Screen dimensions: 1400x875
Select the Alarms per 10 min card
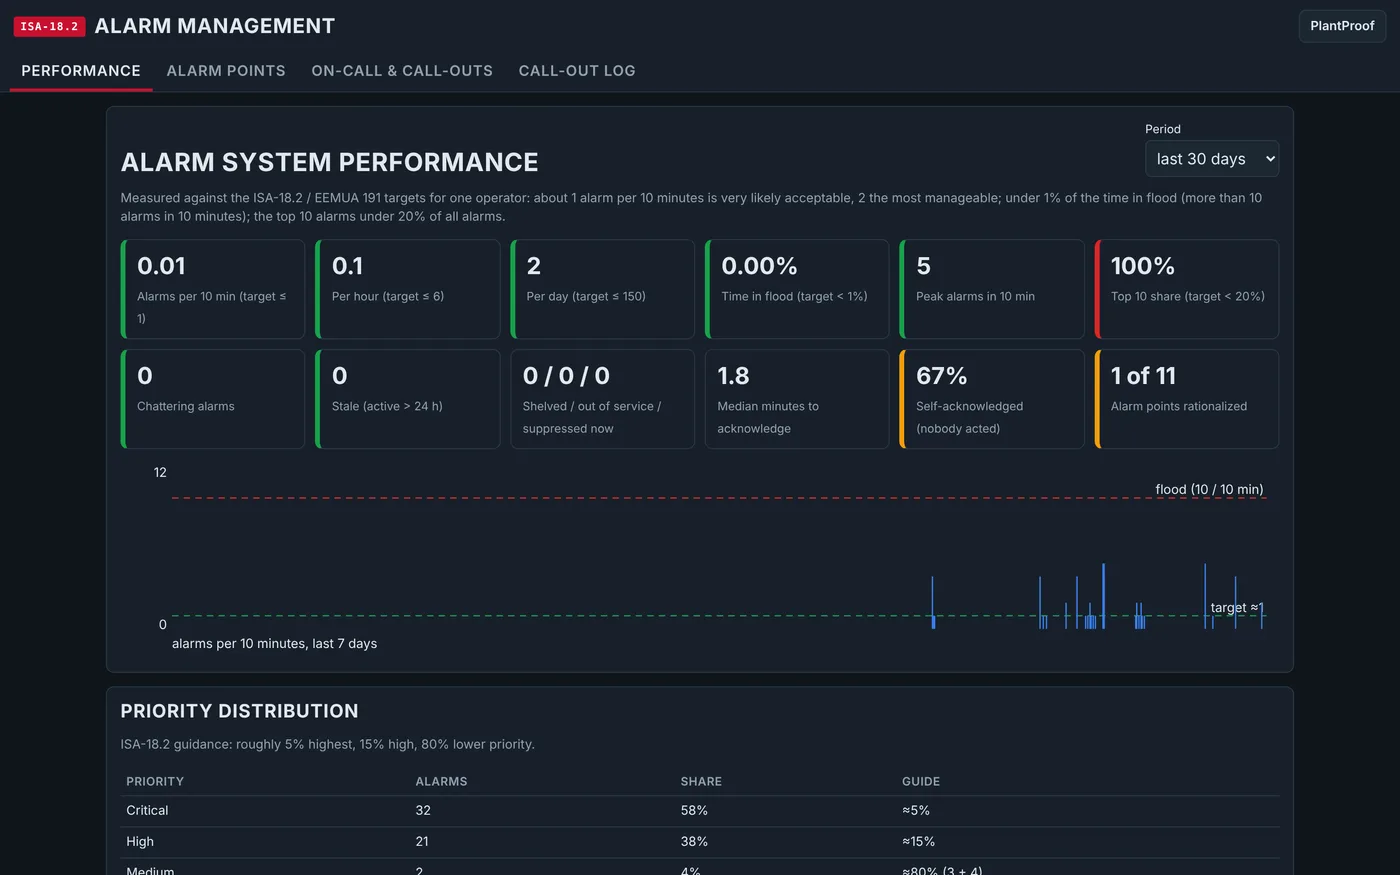213,289
